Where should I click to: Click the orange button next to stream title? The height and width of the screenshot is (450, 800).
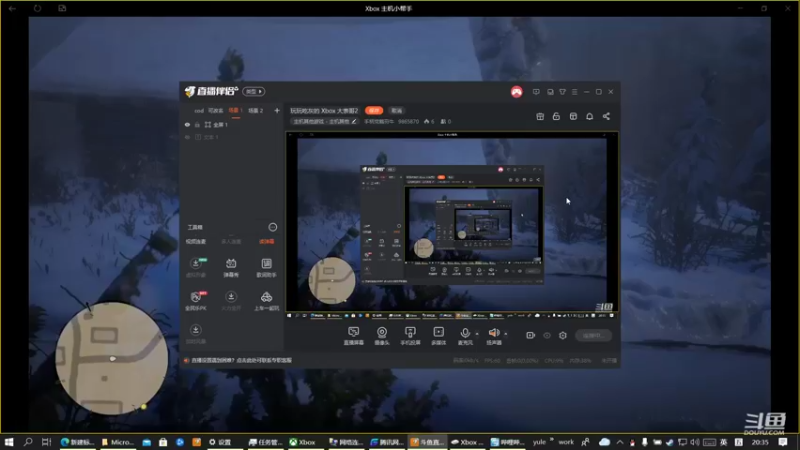[x=374, y=110]
